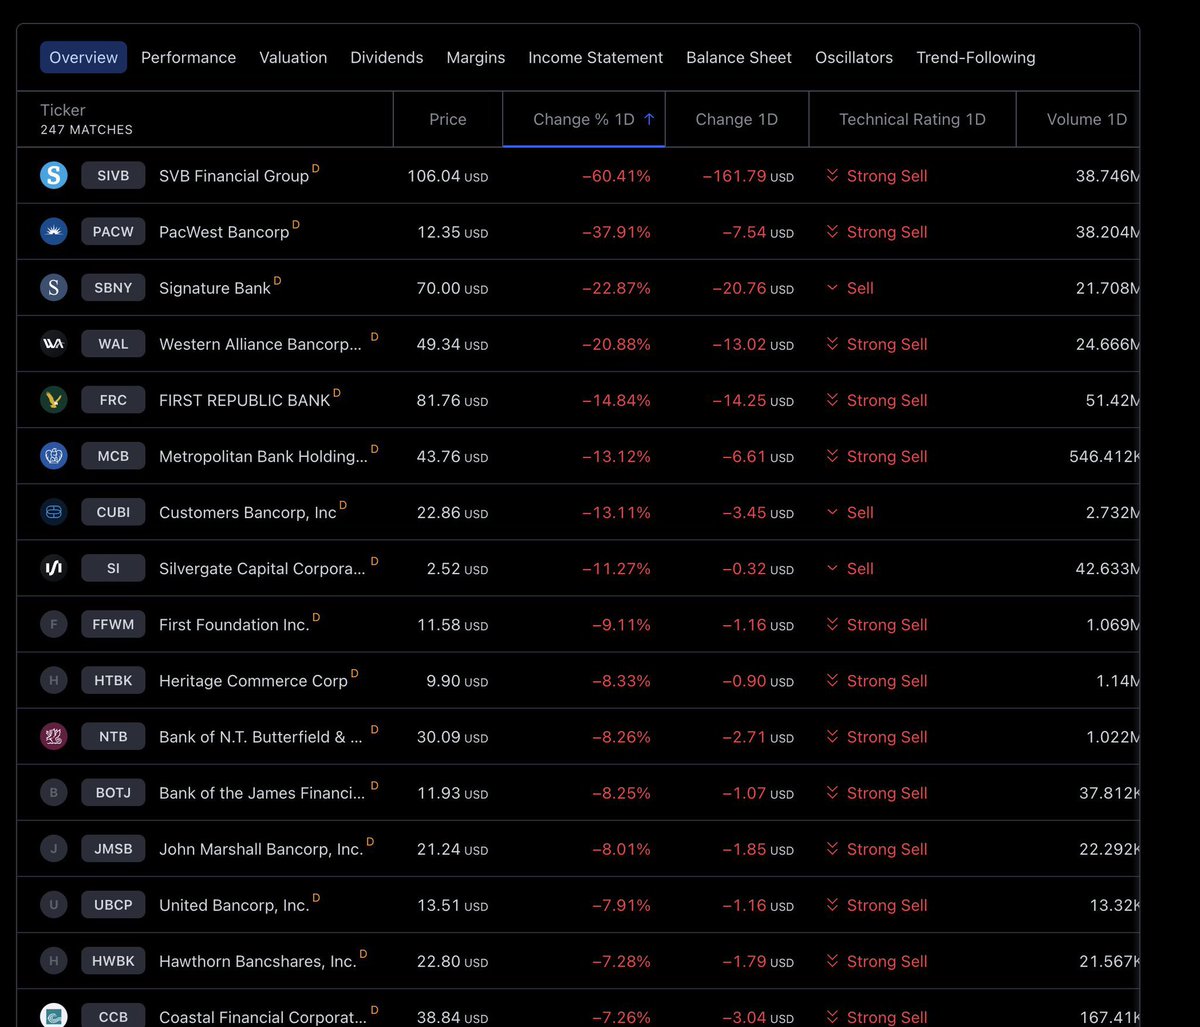
Task: Click the HWBK row's placeholder H icon
Action: 53,961
